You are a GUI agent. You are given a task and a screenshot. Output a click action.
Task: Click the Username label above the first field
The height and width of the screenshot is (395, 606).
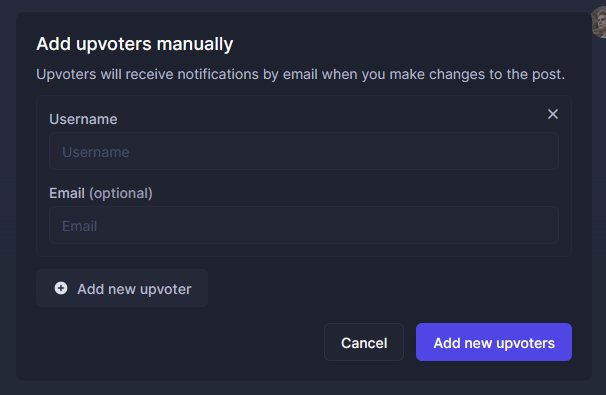coord(83,119)
